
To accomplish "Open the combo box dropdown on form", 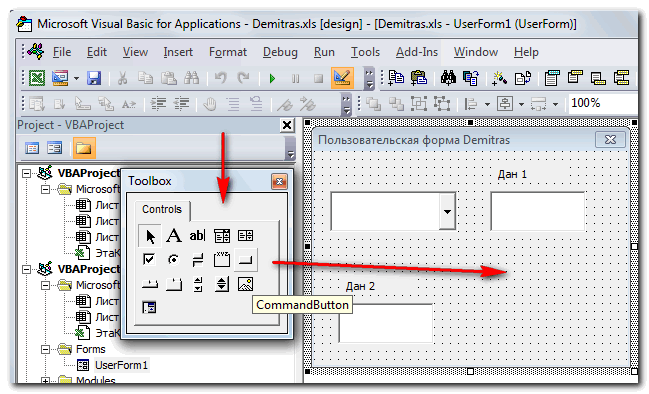I will (447, 211).
